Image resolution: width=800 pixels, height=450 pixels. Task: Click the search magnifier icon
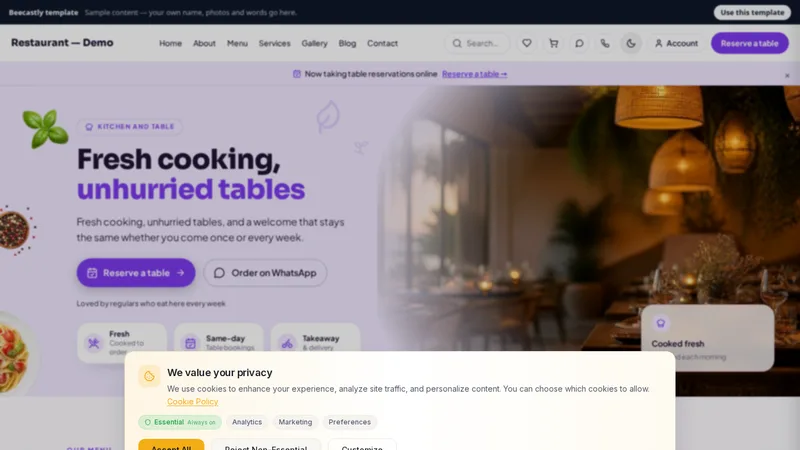pos(457,43)
